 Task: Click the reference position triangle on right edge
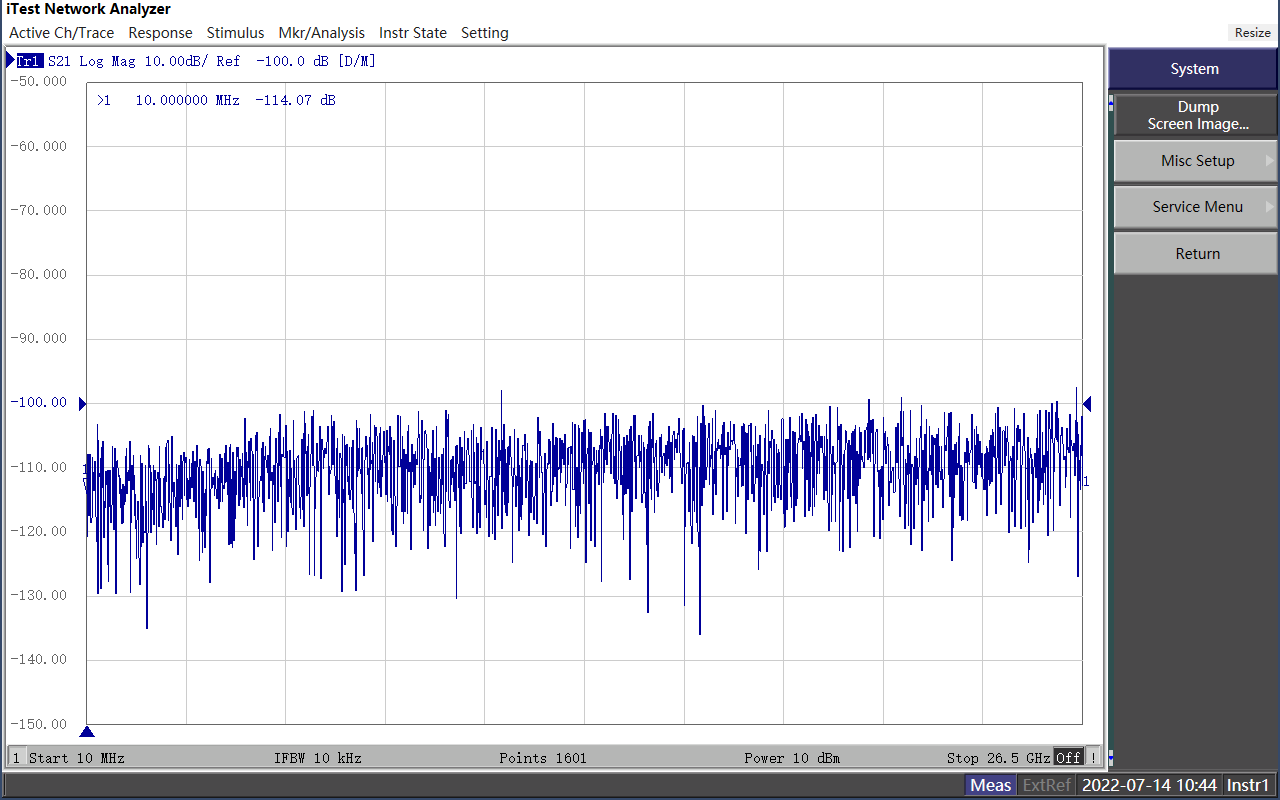tap(1087, 404)
